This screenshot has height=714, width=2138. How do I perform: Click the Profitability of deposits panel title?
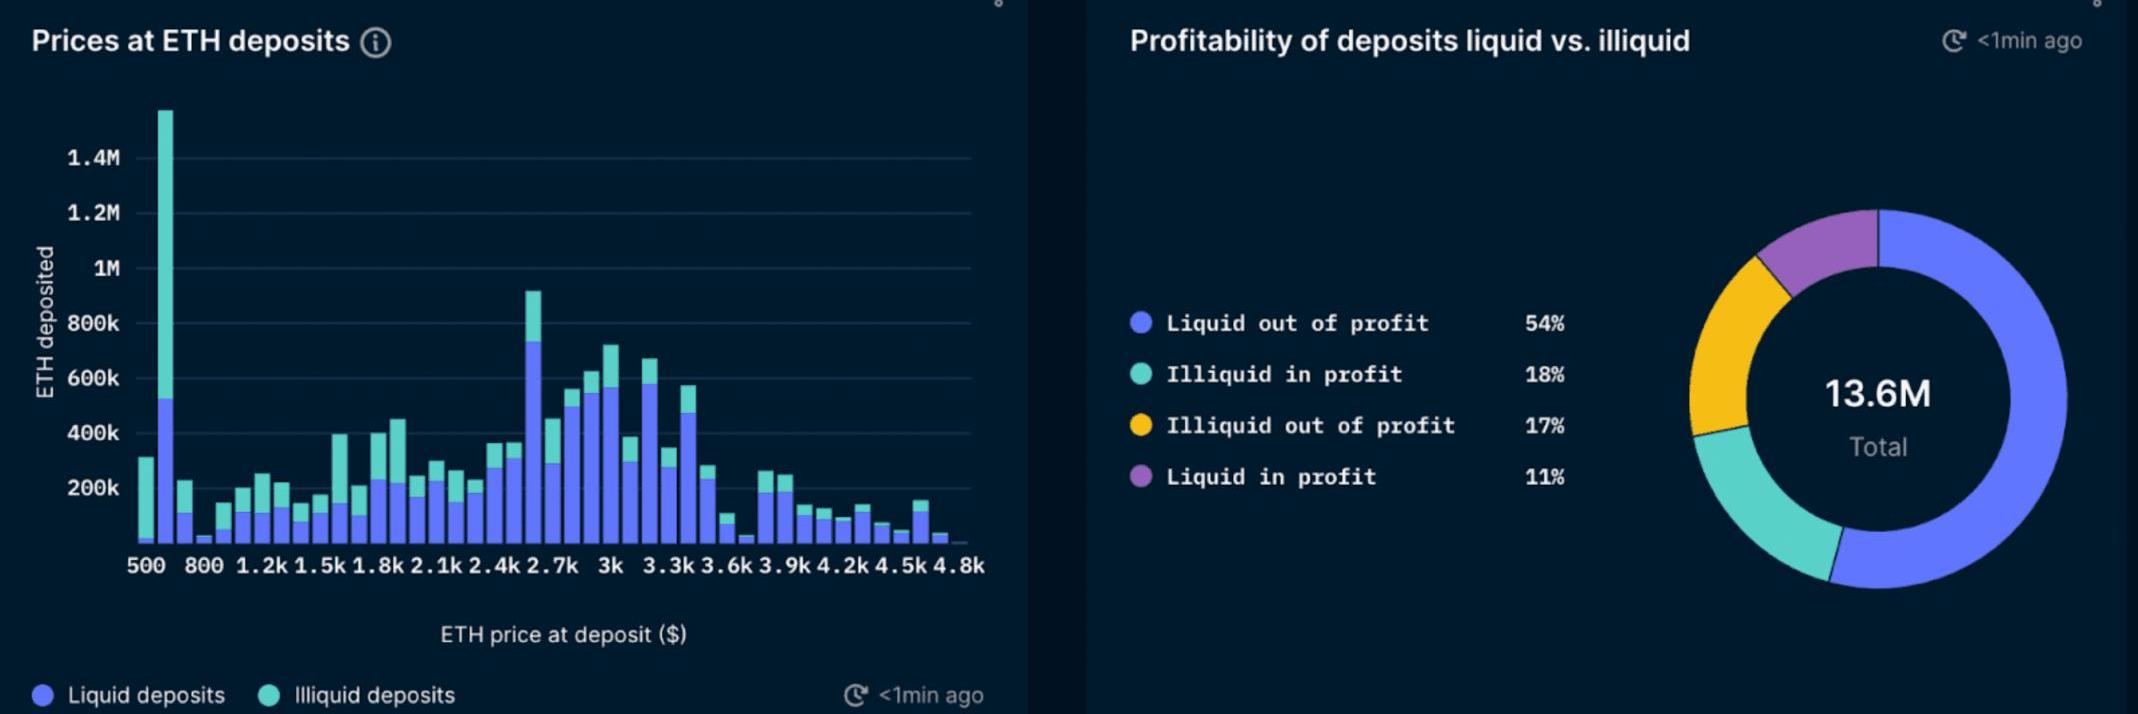(1409, 41)
